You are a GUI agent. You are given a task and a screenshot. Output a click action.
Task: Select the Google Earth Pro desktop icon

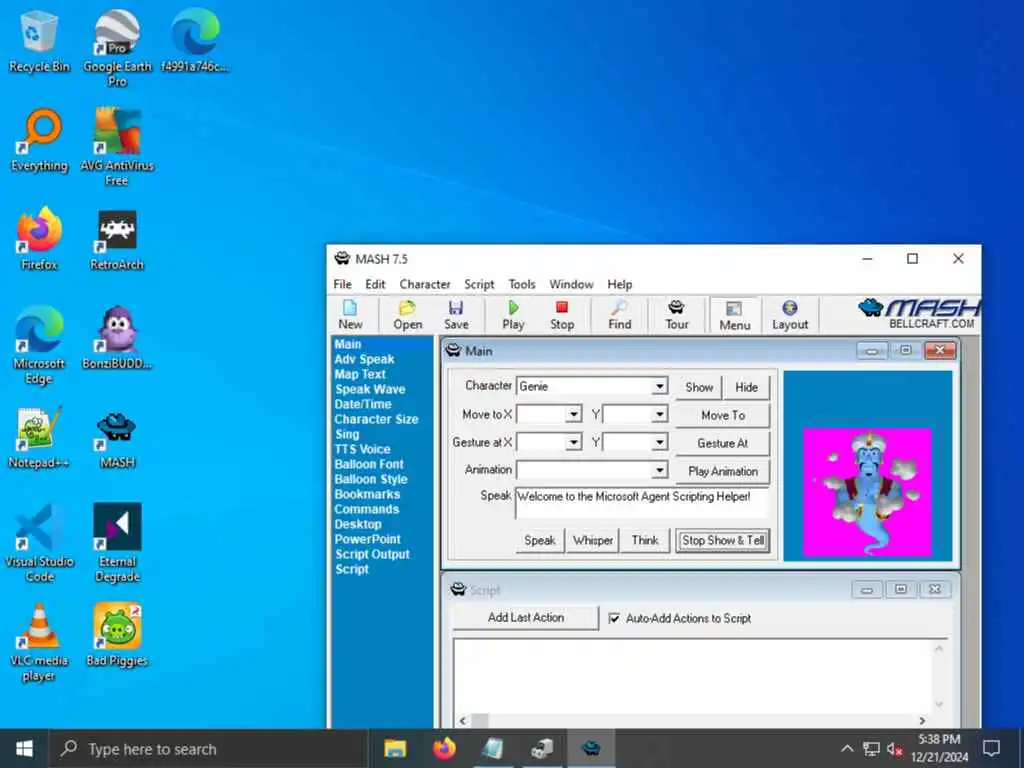pyautogui.click(x=117, y=48)
